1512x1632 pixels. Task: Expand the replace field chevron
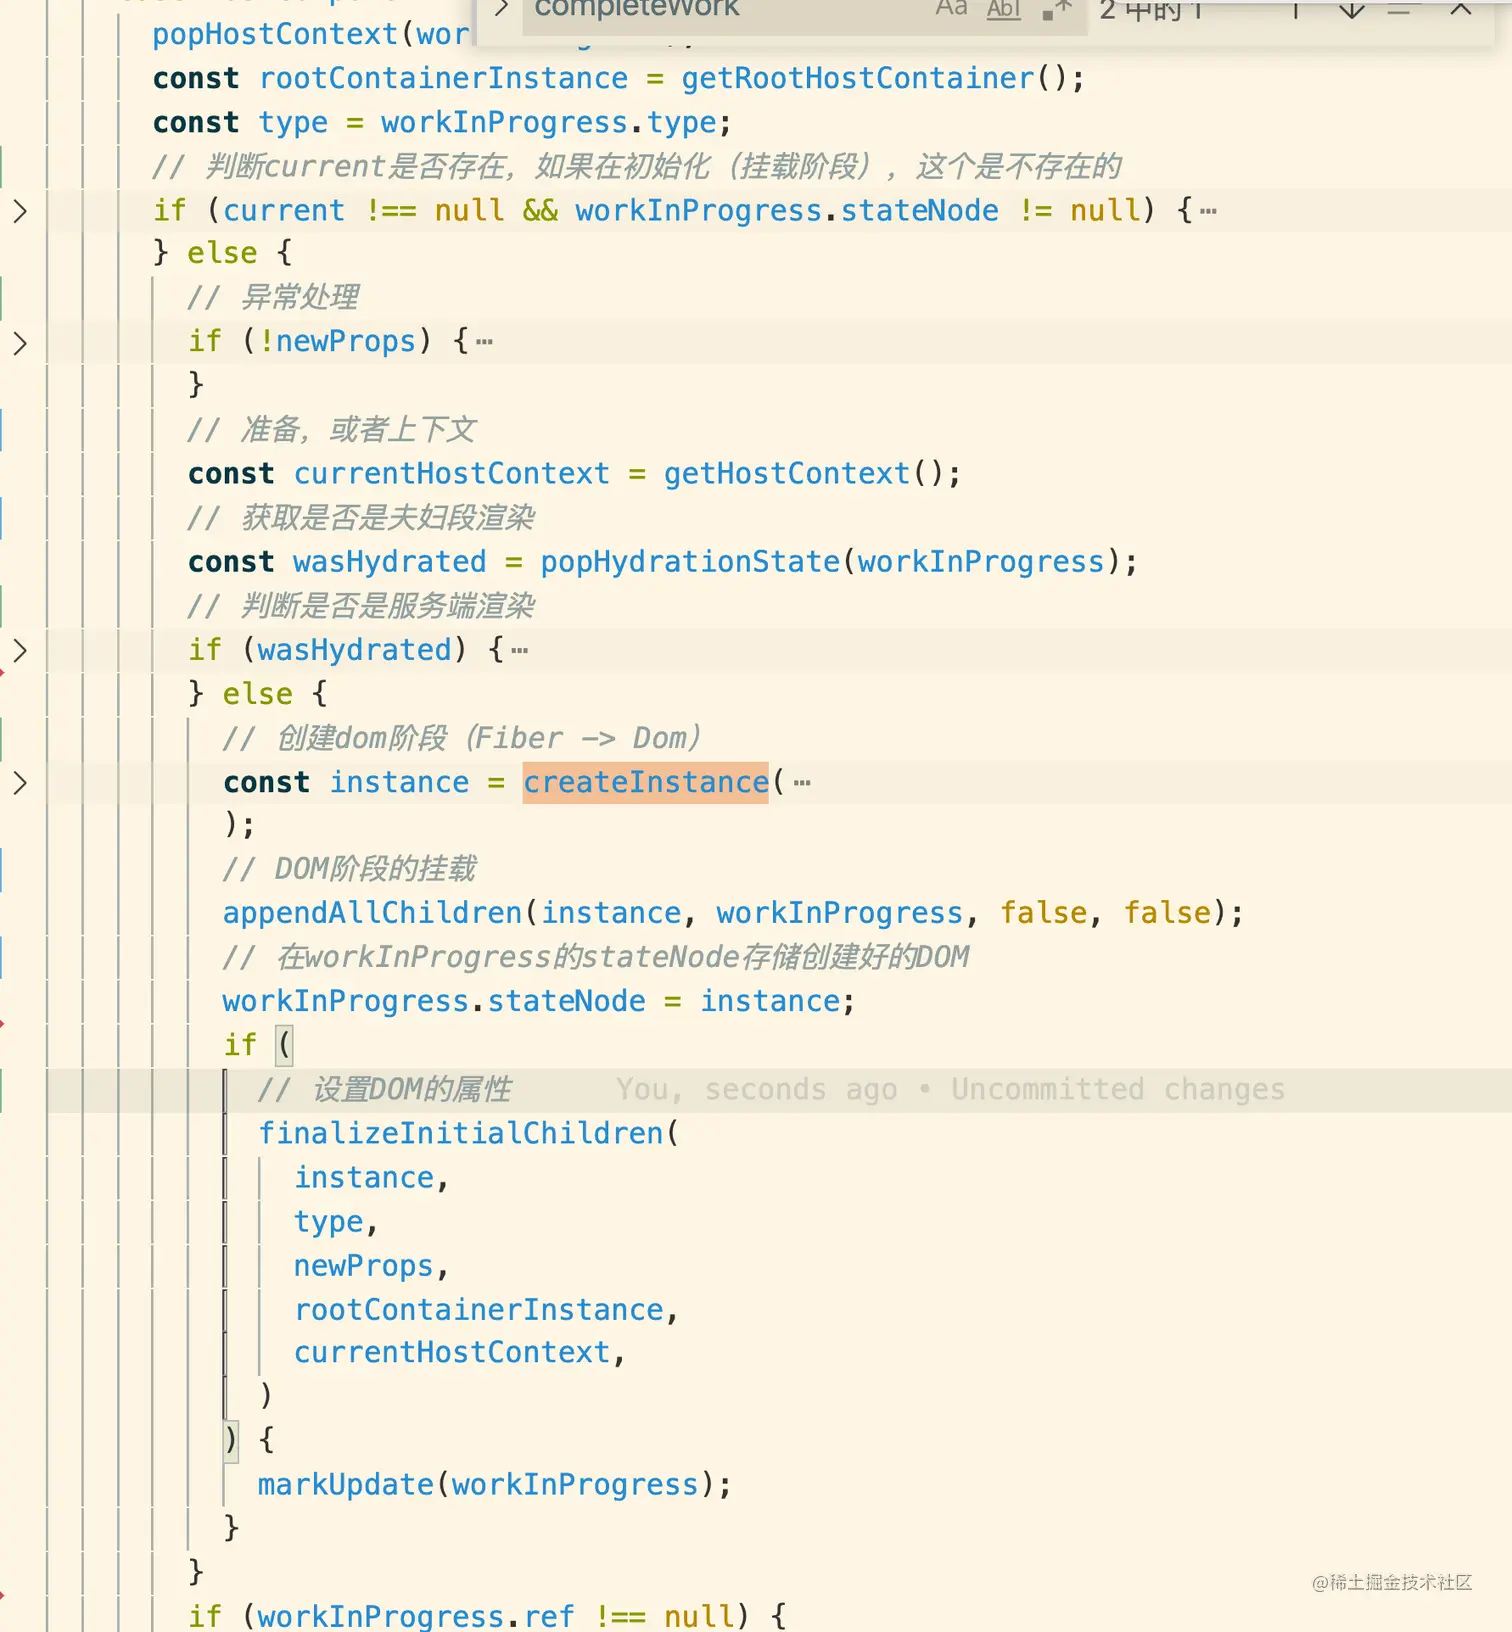(x=501, y=9)
